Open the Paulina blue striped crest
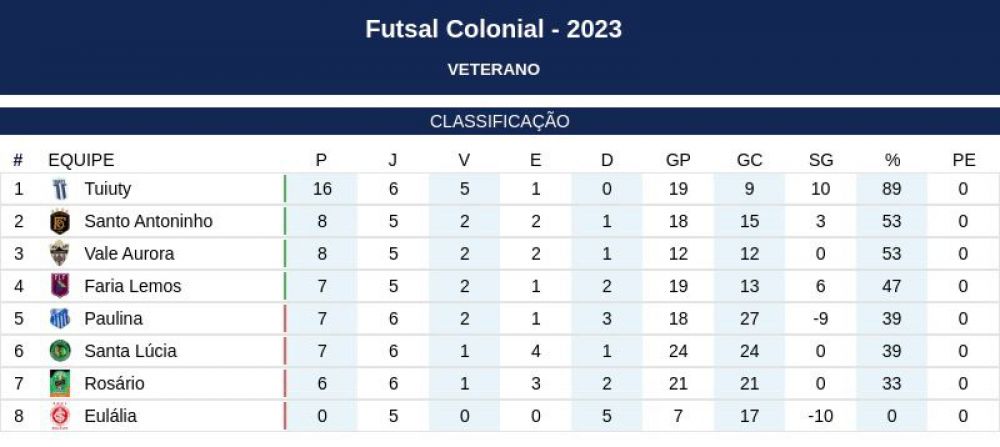1000x447 pixels. click(x=60, y=319)
